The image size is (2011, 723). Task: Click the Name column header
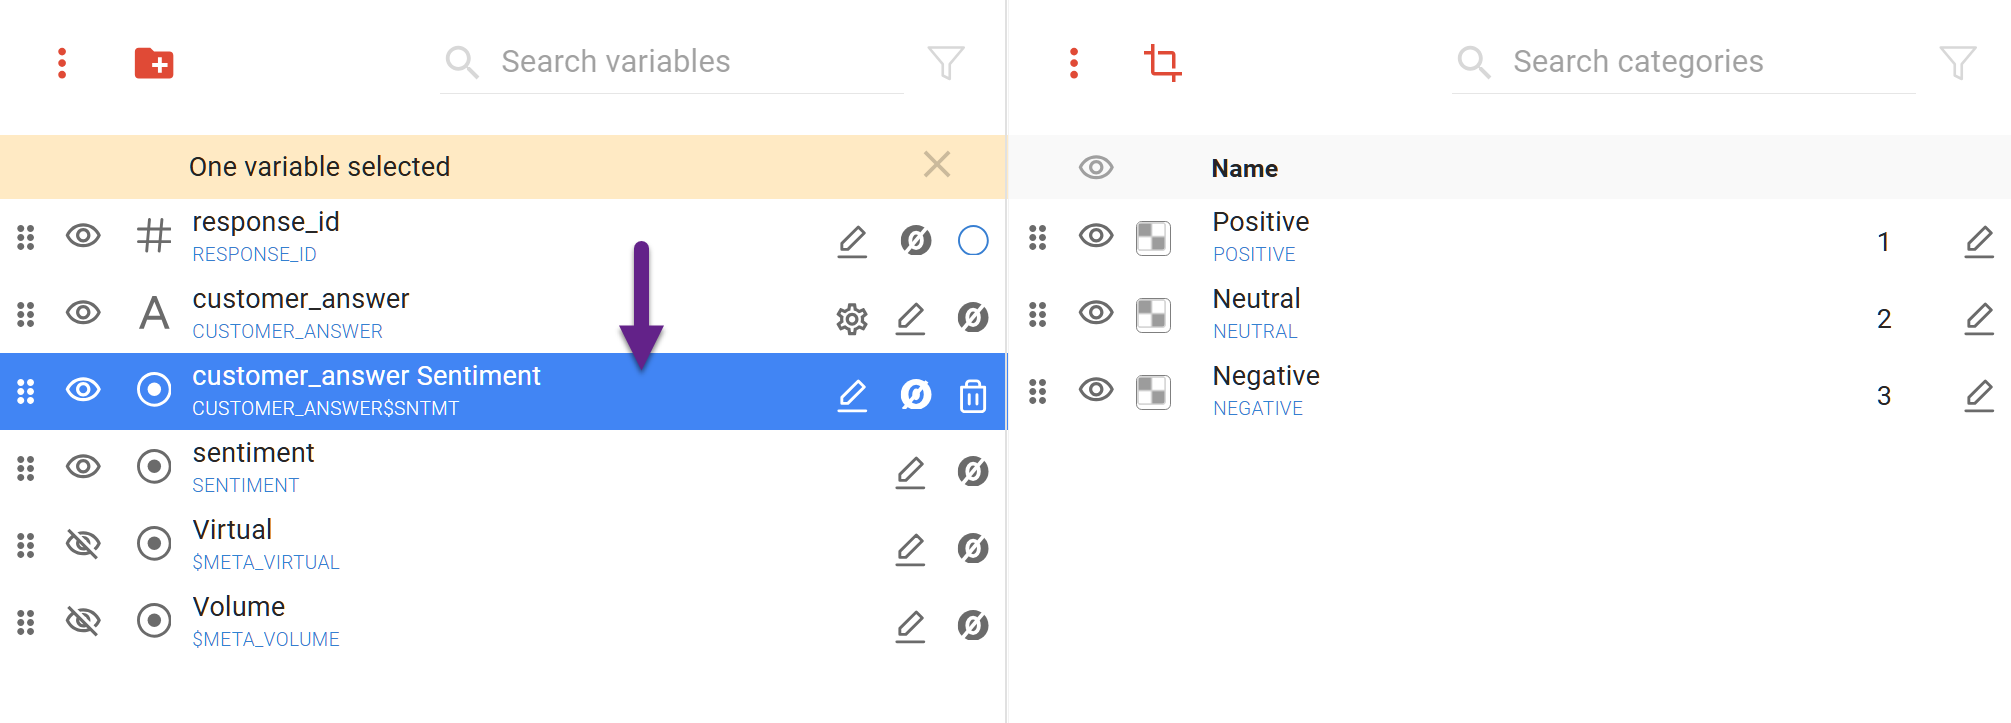point(1244,168)
